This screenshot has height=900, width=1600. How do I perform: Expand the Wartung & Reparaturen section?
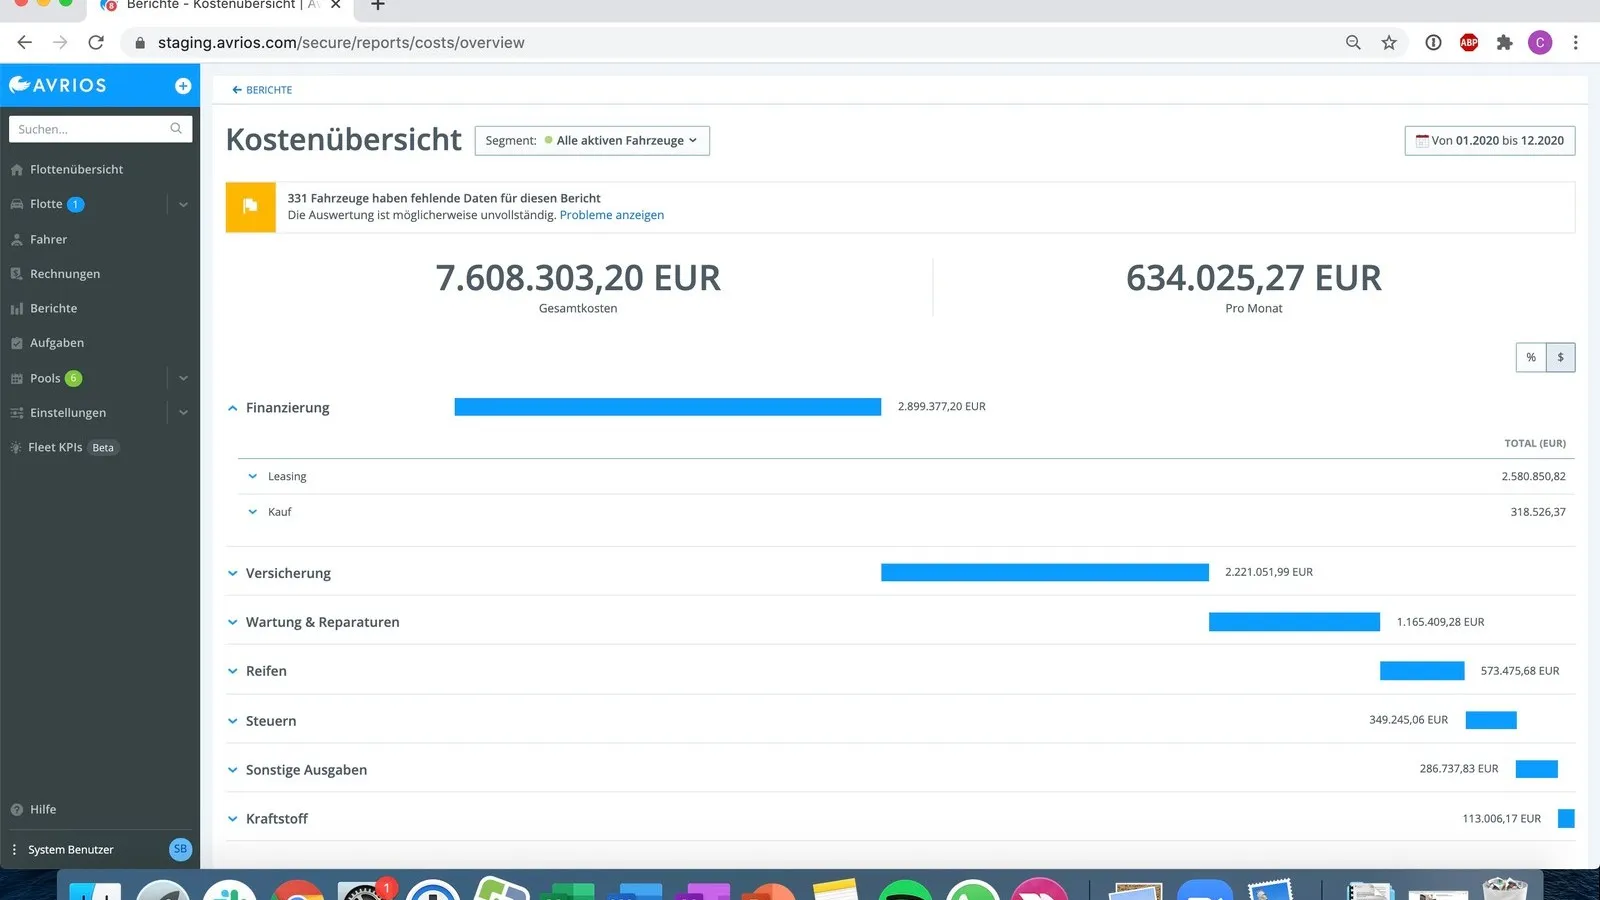232,623
